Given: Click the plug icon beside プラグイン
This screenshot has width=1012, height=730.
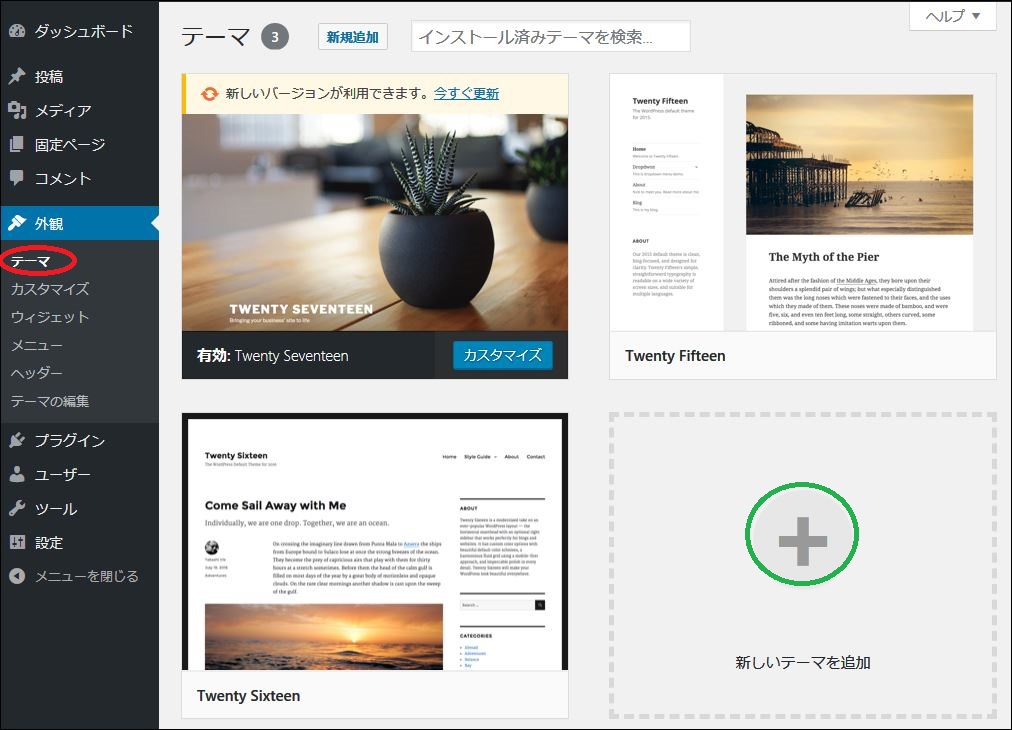Looking at the screenshot, I should point(17,440).
